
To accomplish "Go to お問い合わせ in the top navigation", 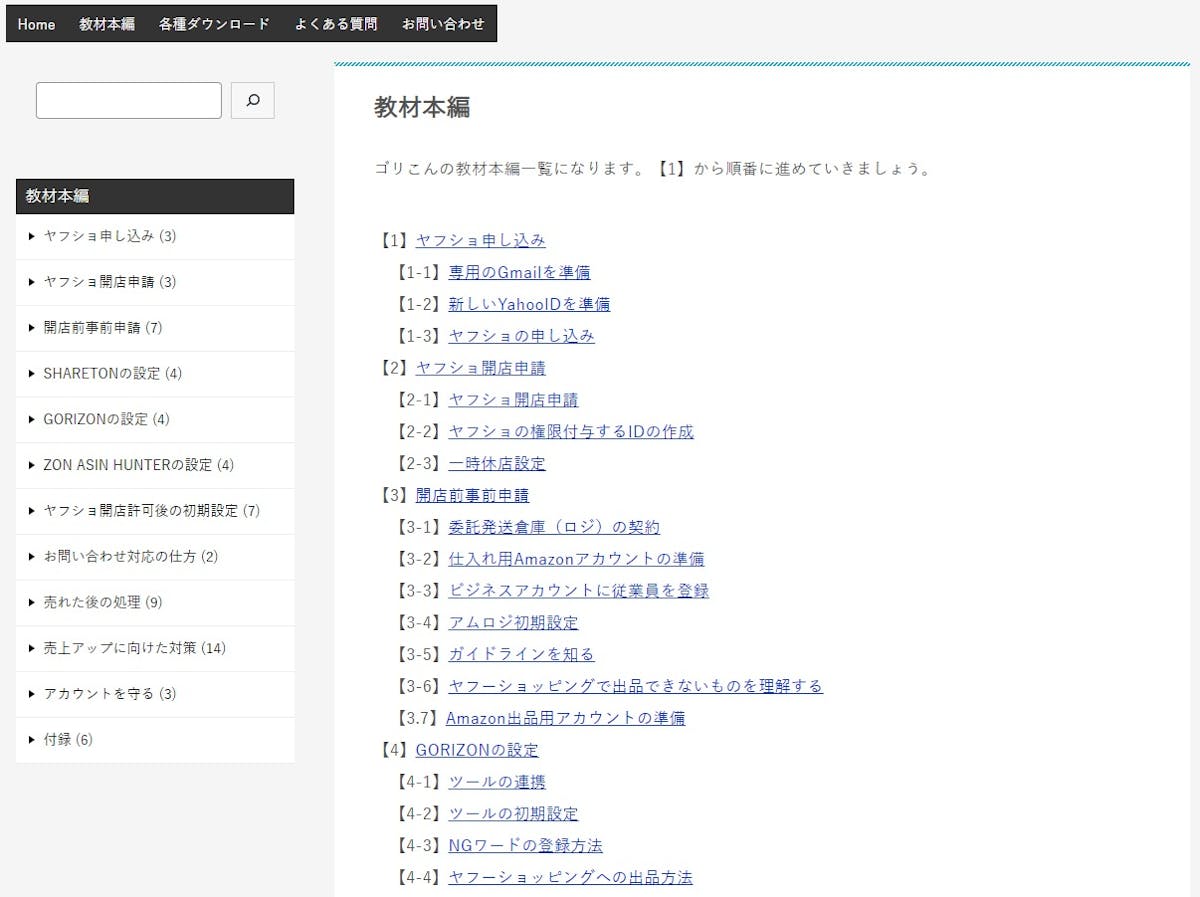I will [x=443, y=24].
